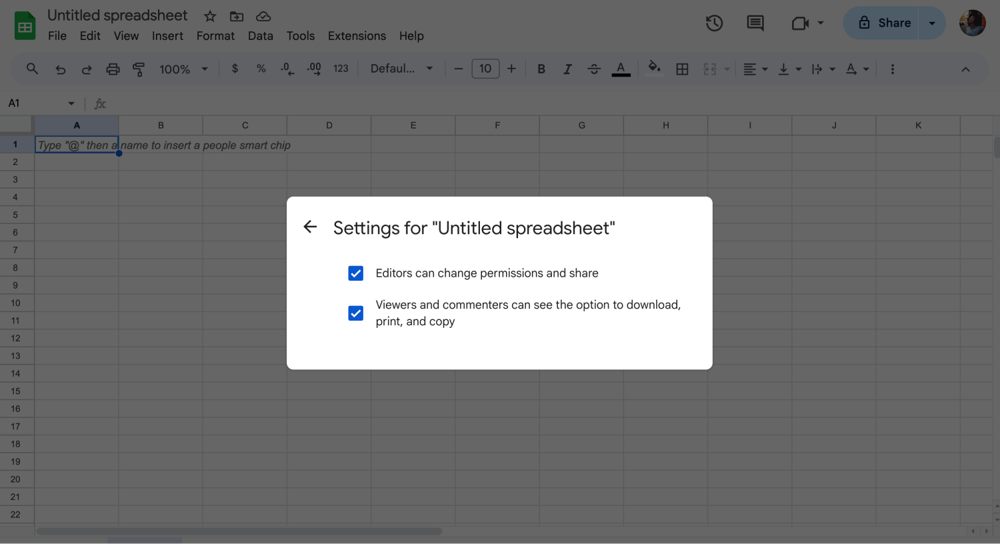
Task: Click the Share button
Action: (884, 23)
